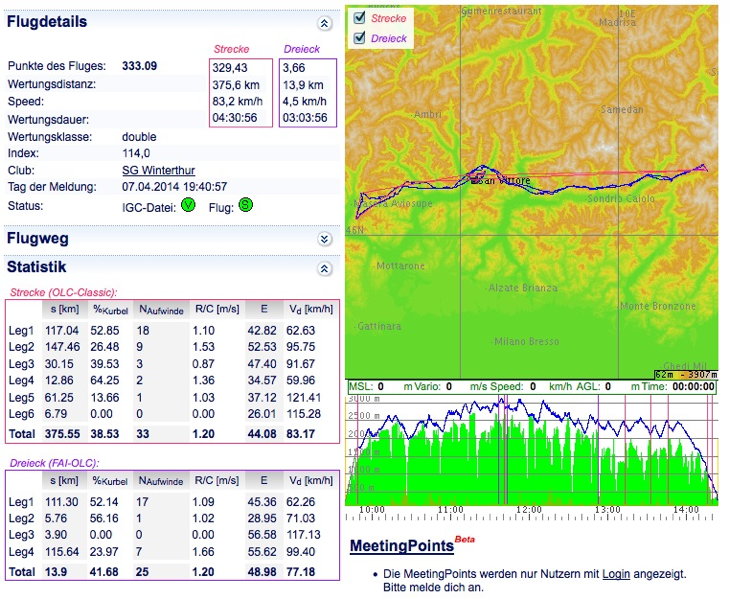Expand the Flugweg section

(x=324, y=239)
